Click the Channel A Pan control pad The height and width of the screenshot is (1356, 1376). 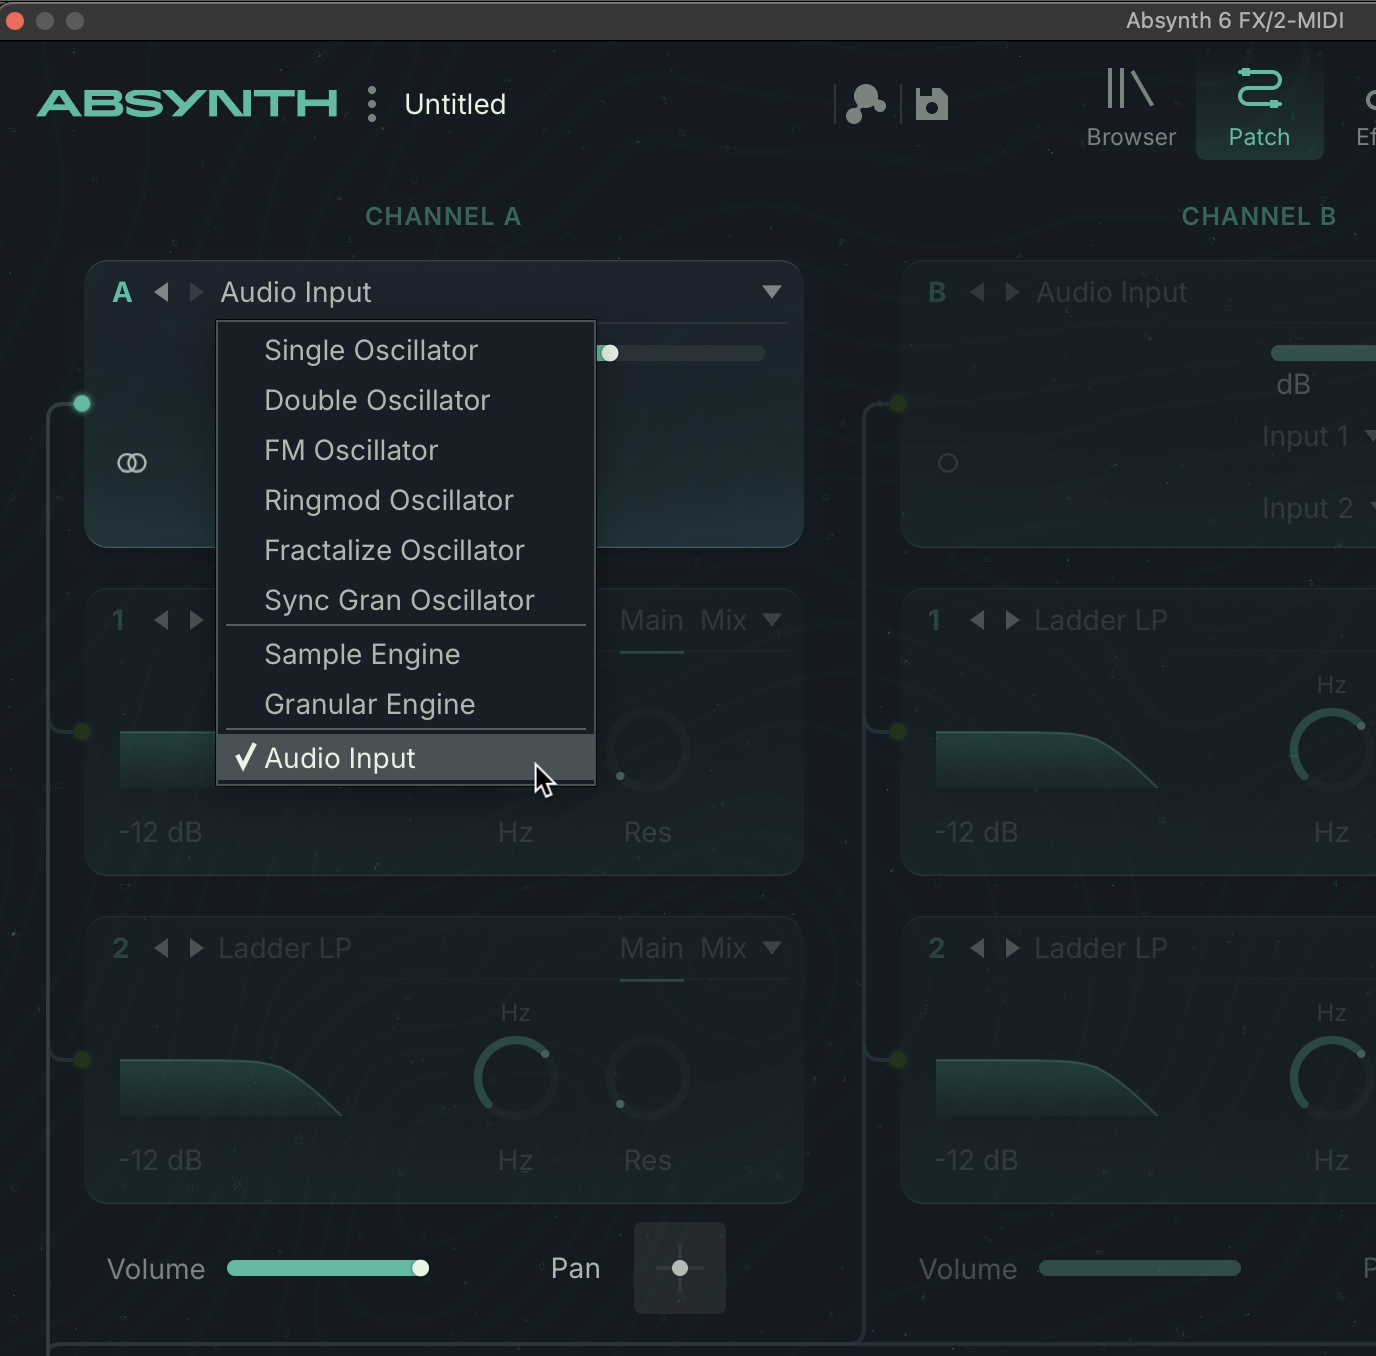pyautogui.click(x=680, y=1268)
